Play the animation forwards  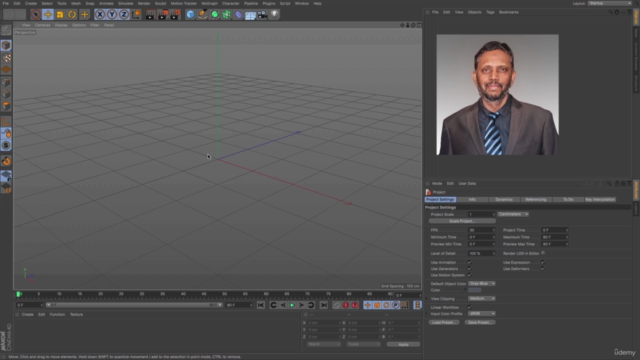click(292, 305)
